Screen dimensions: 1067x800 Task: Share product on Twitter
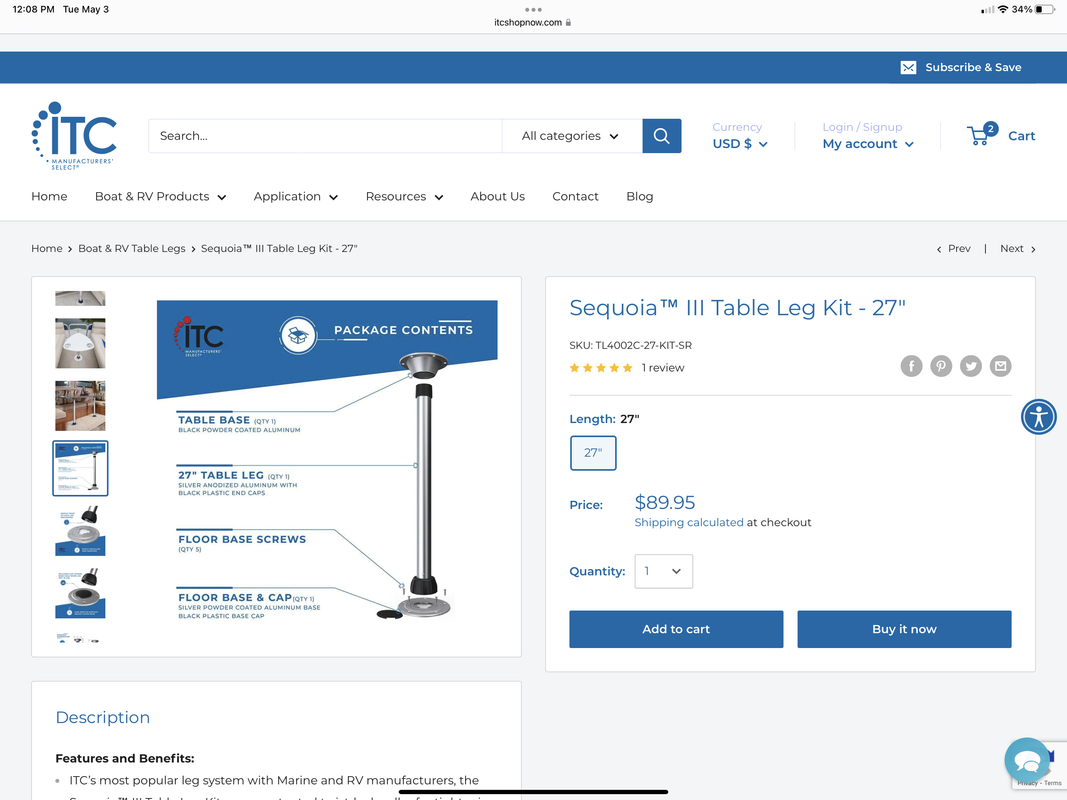[x=970, y=366]
